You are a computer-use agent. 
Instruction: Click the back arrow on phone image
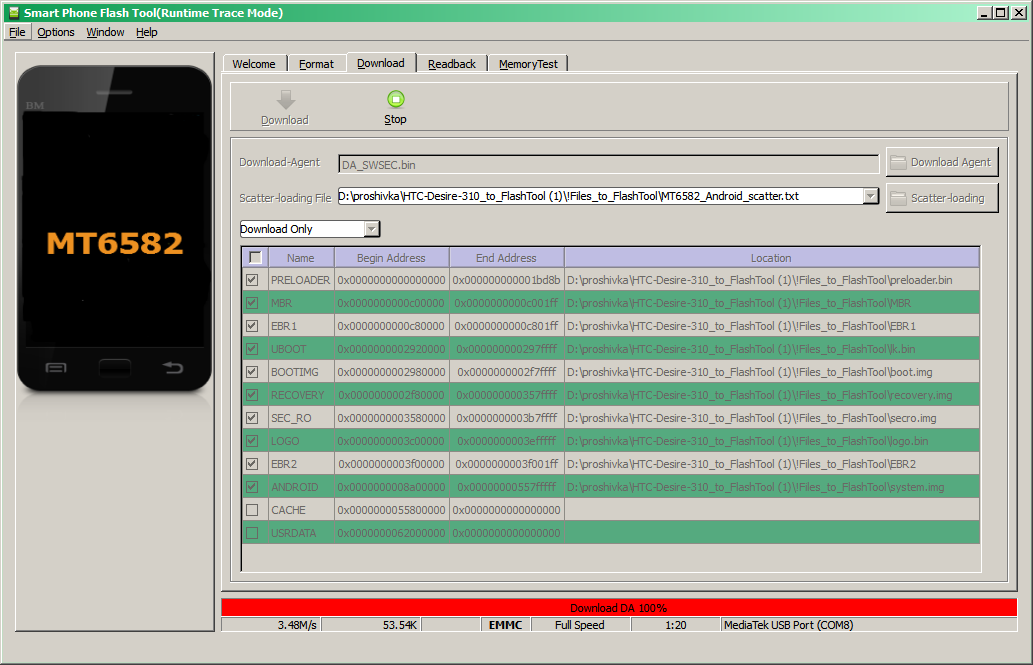click(x=173, y=368)
